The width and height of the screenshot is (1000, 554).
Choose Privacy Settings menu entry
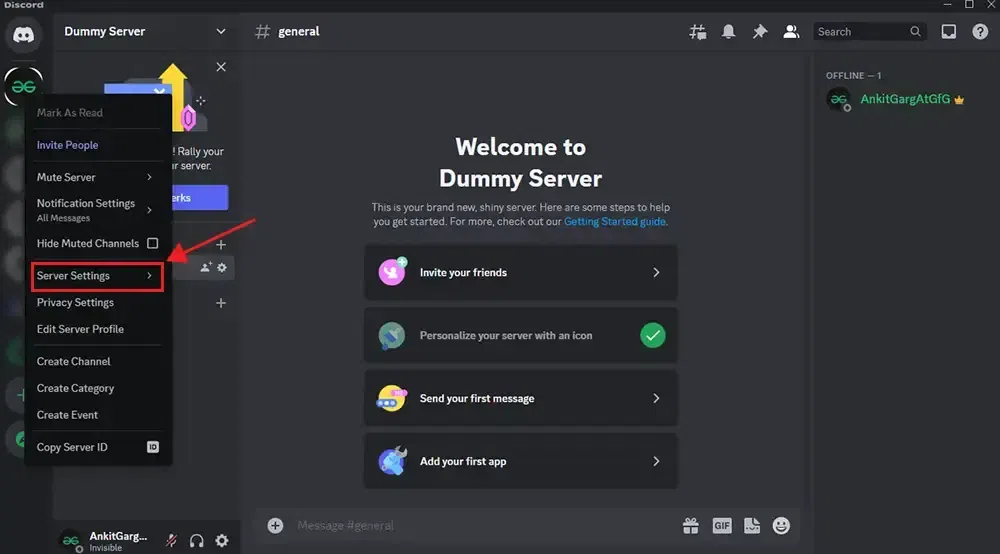[97, 302]
